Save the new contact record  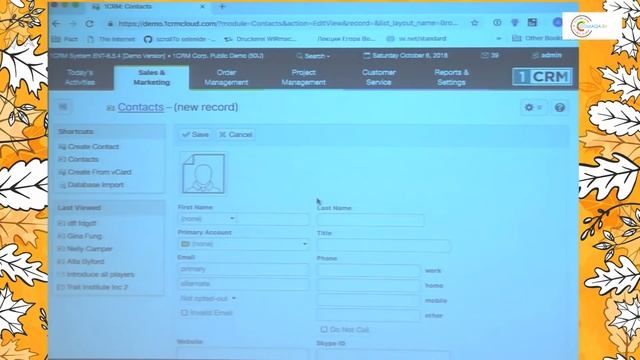195,134
